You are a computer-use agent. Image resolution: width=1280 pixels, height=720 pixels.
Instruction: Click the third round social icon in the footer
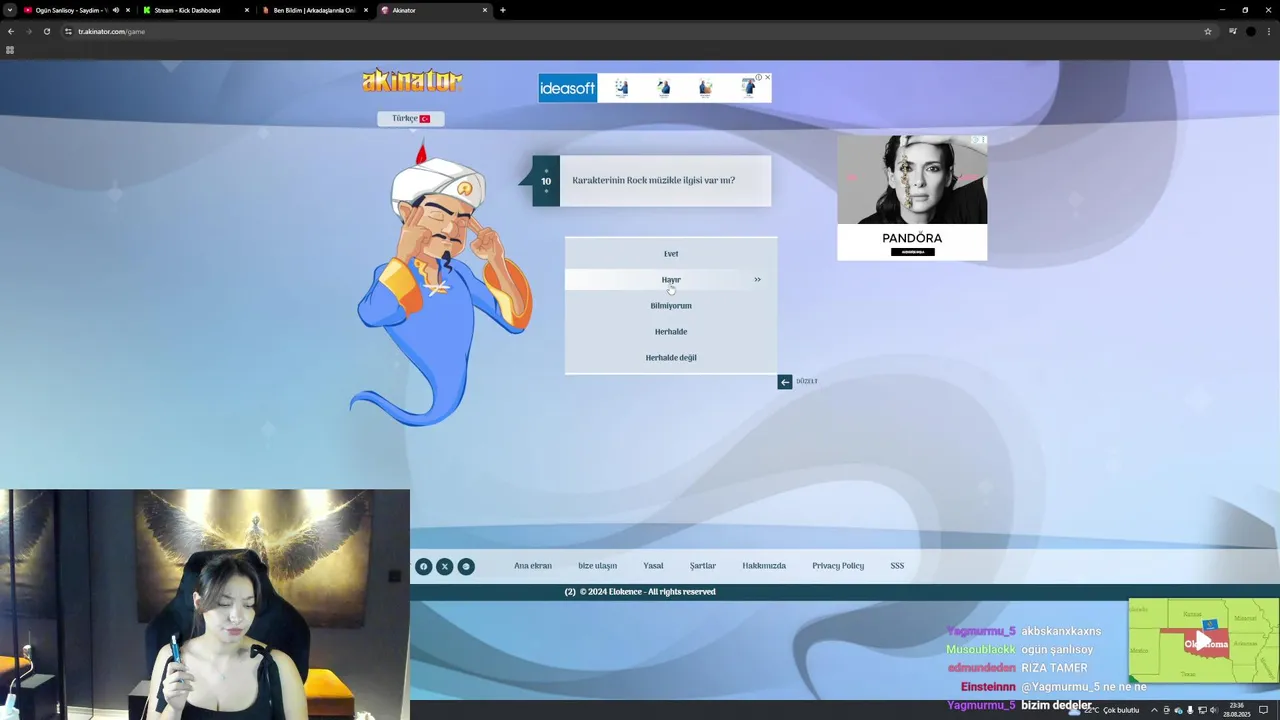(466, 566)
